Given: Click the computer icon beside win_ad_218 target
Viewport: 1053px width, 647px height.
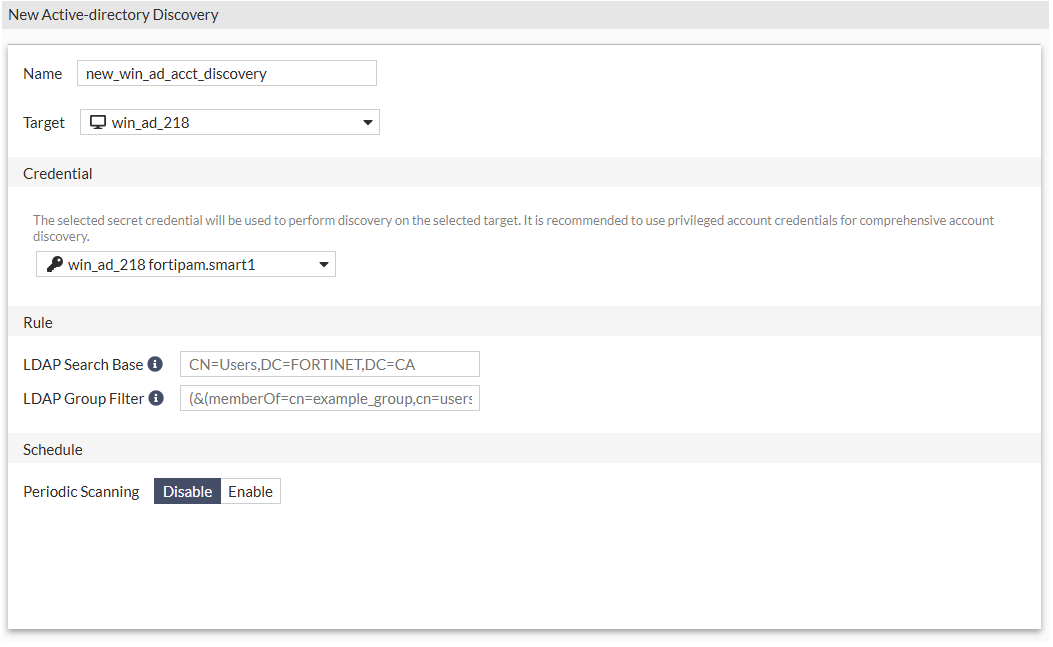Looking at the screenshot, I should pyautogui.click(x=97, y=121).
